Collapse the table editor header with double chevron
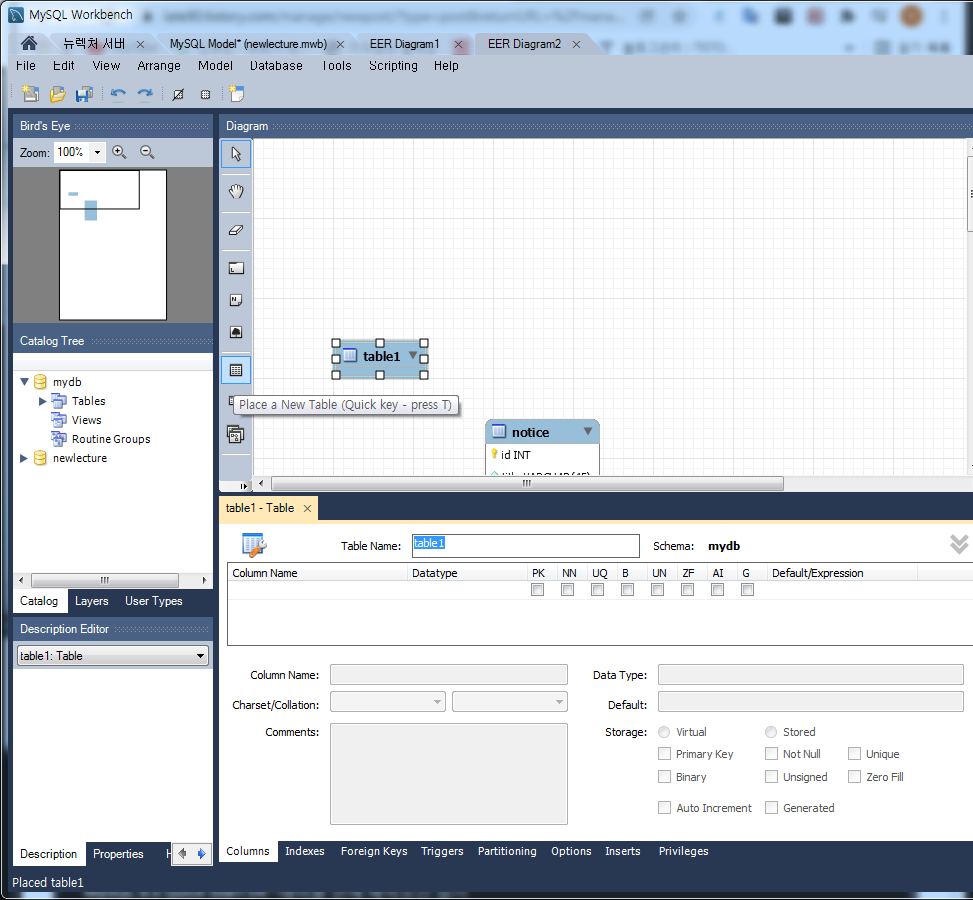Image resolution: width=973 pixels, height=900 pixels. click(959, 544)
